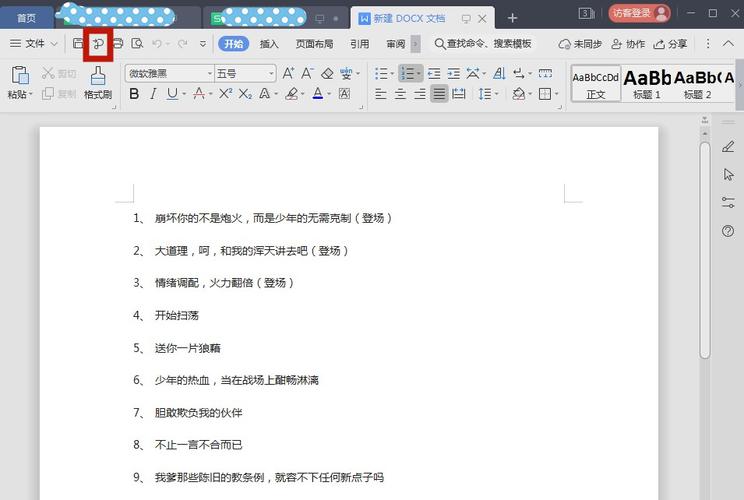Toggle underline formatting
Image resolution: width=744 pixels, height=500 pixels.
pos(172,94)
